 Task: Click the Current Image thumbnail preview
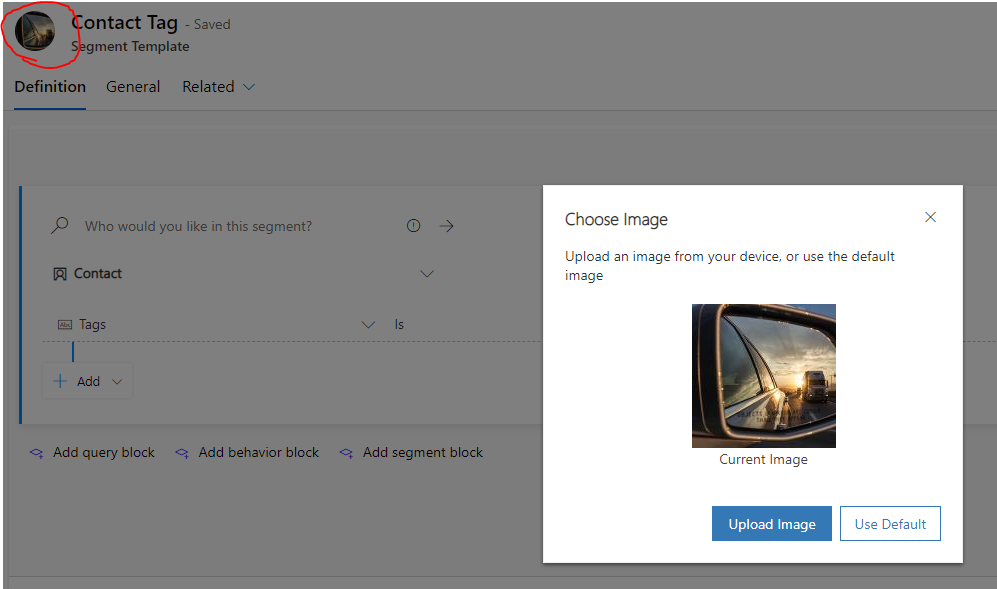pos(763,376)
